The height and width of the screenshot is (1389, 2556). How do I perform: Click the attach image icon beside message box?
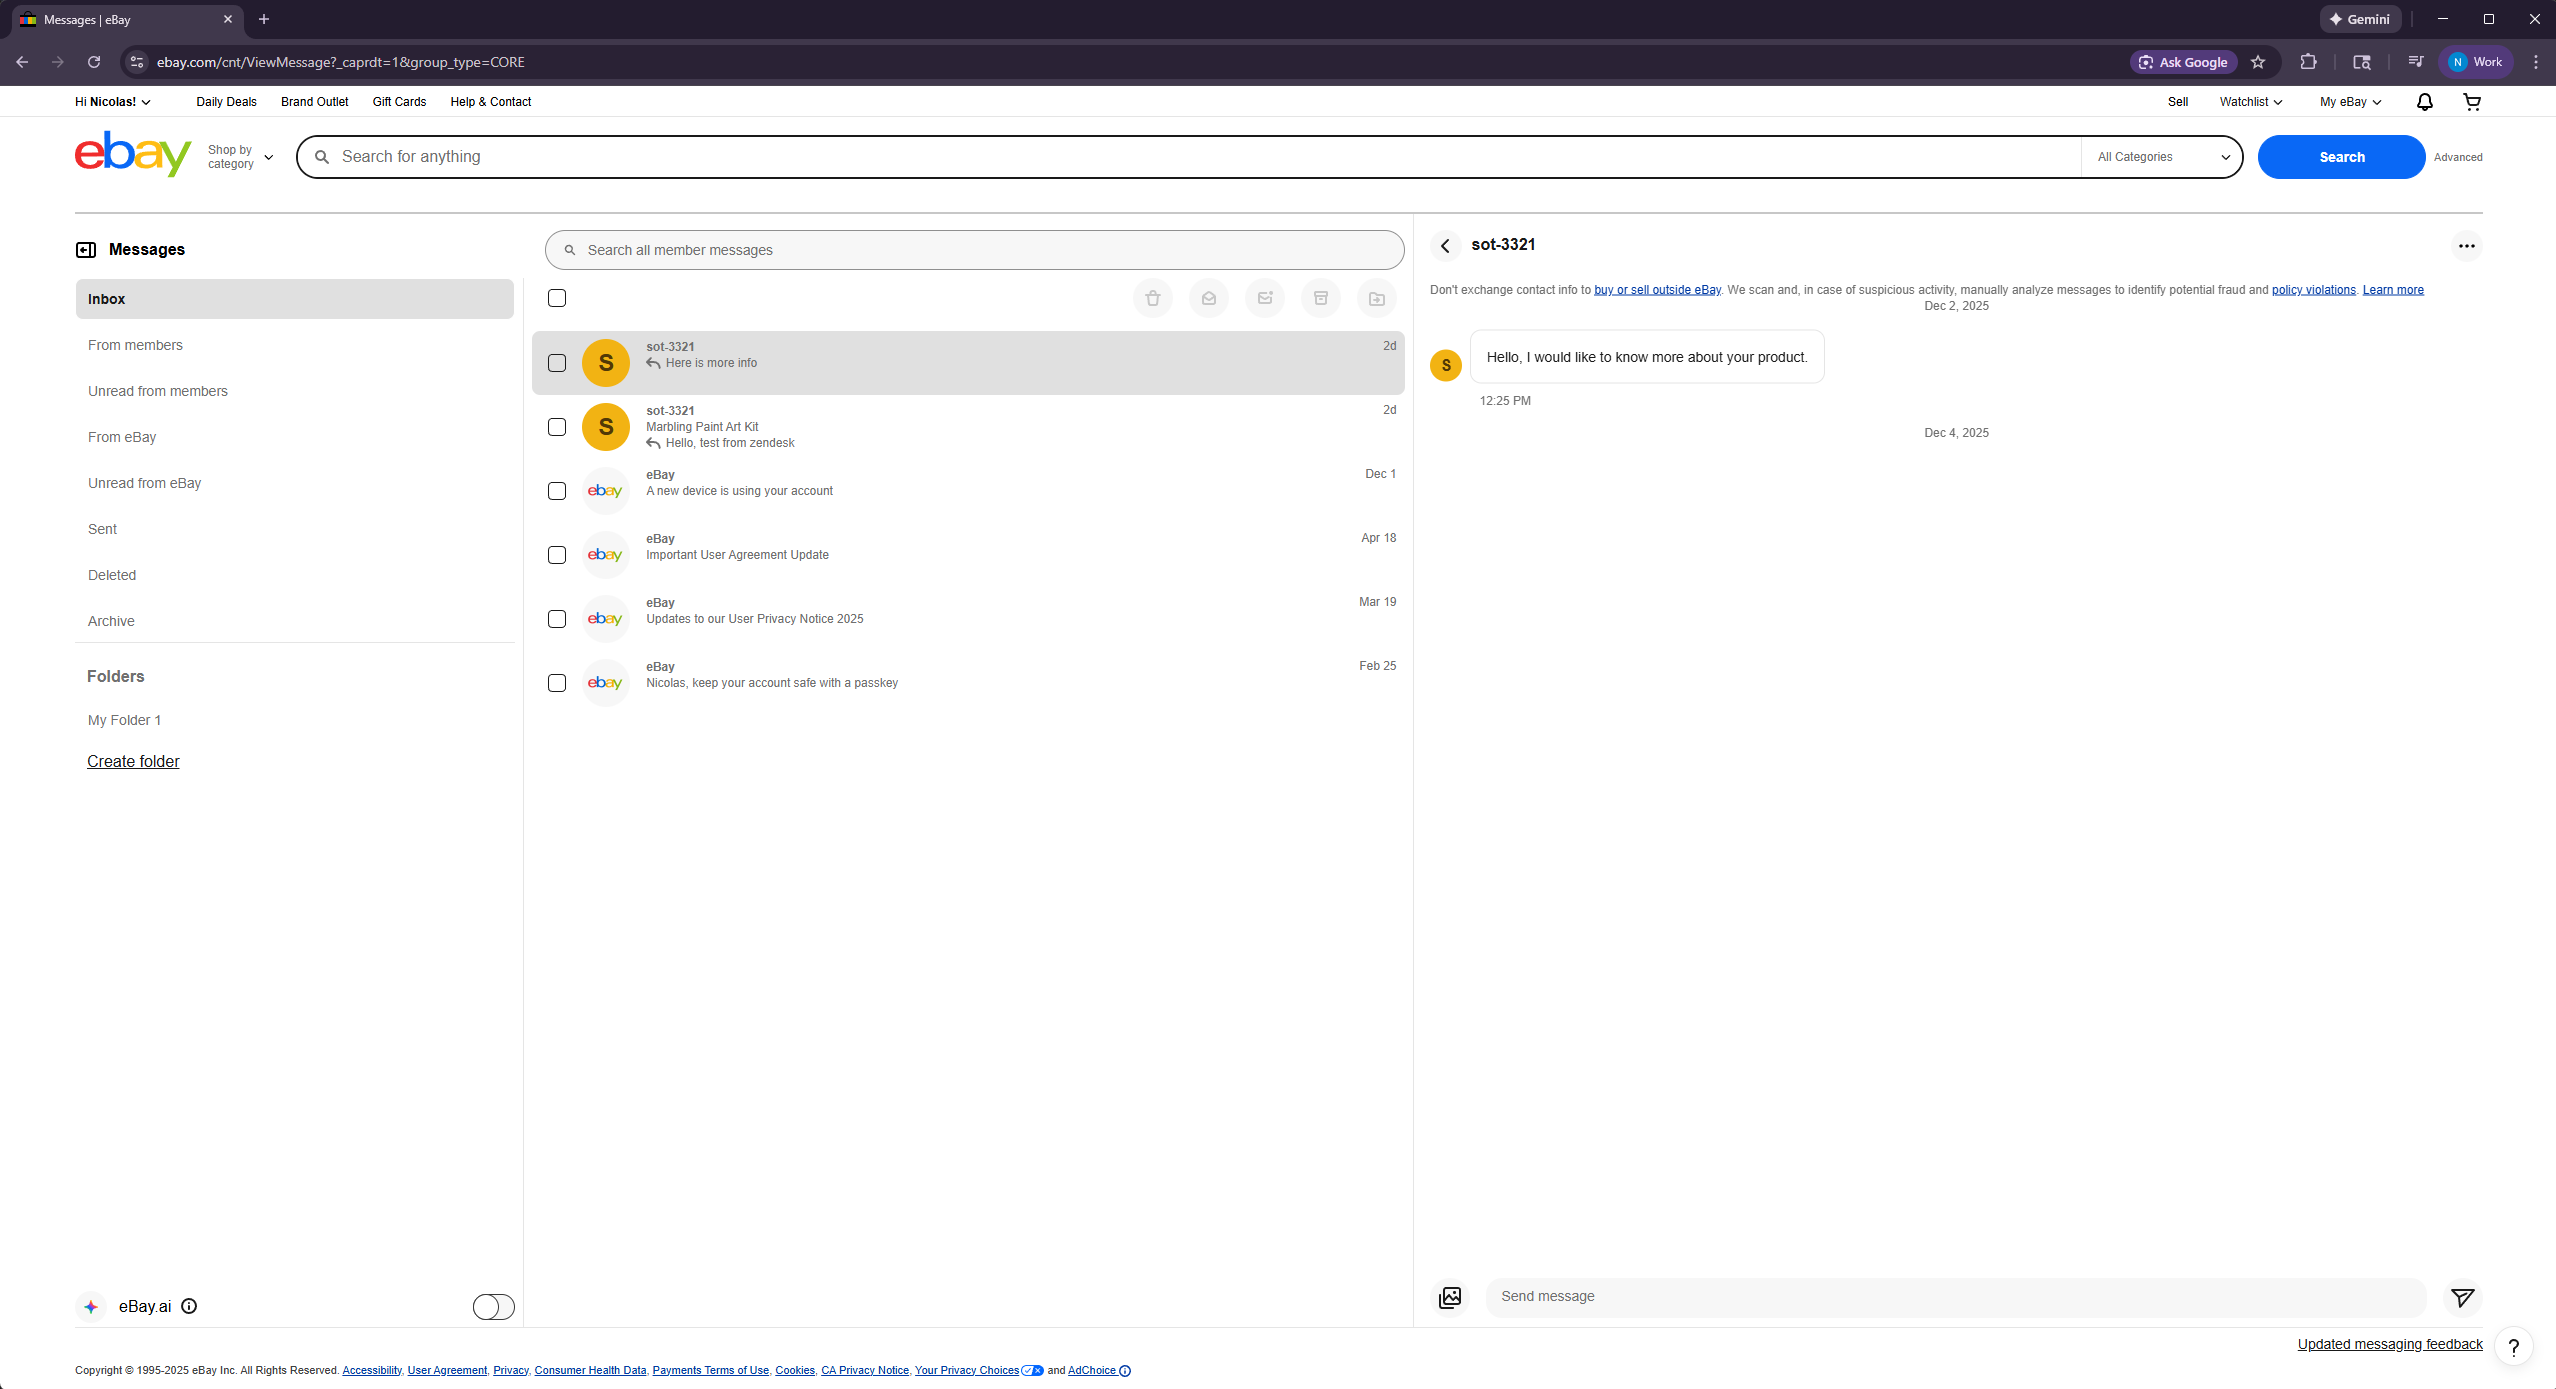point(1449,1297)
